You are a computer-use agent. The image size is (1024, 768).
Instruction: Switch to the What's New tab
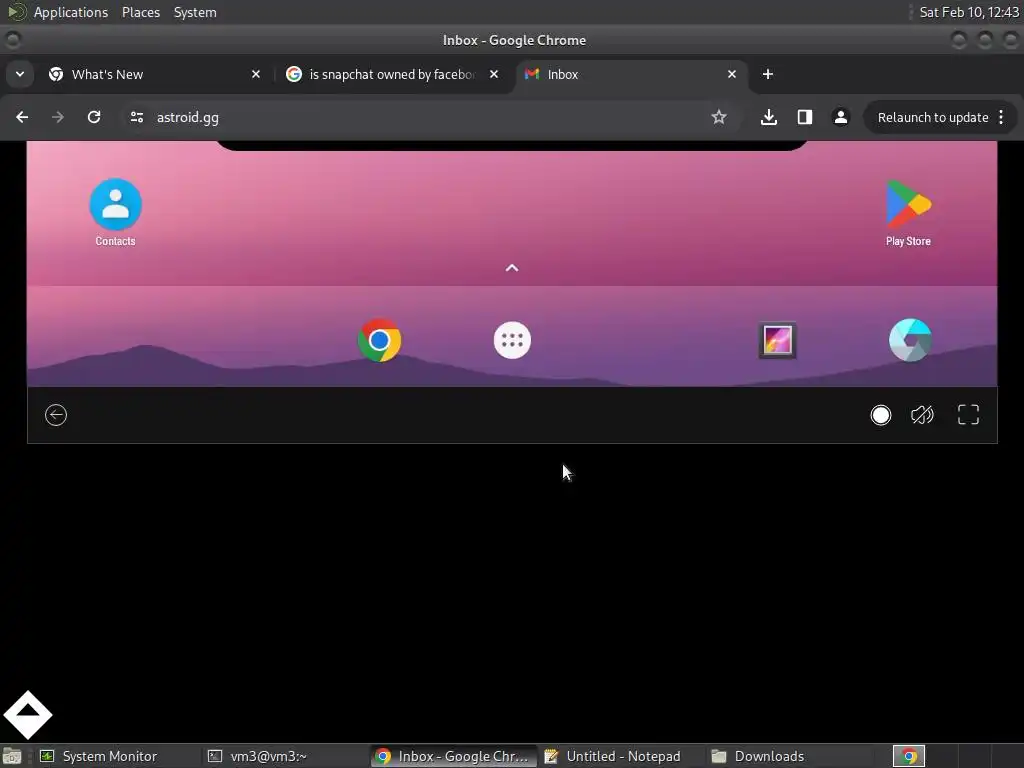[x=155, y=74]
